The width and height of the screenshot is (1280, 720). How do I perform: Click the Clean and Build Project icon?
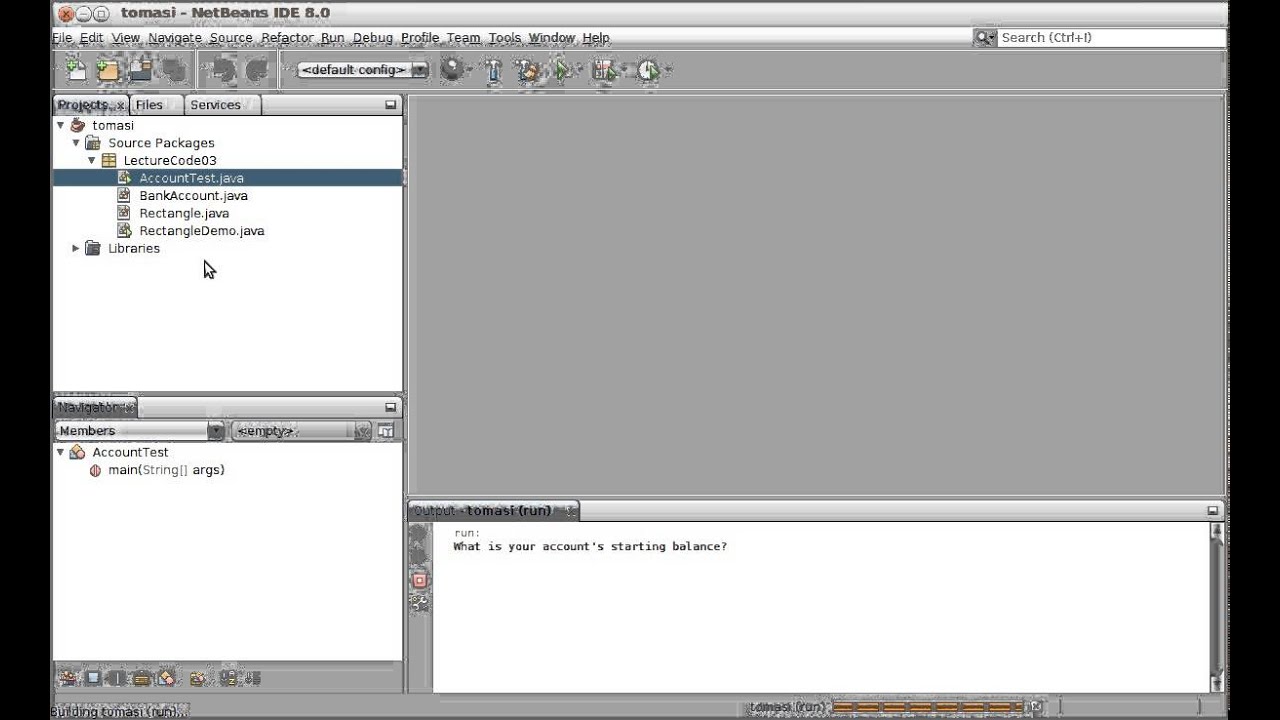[527, 70]
